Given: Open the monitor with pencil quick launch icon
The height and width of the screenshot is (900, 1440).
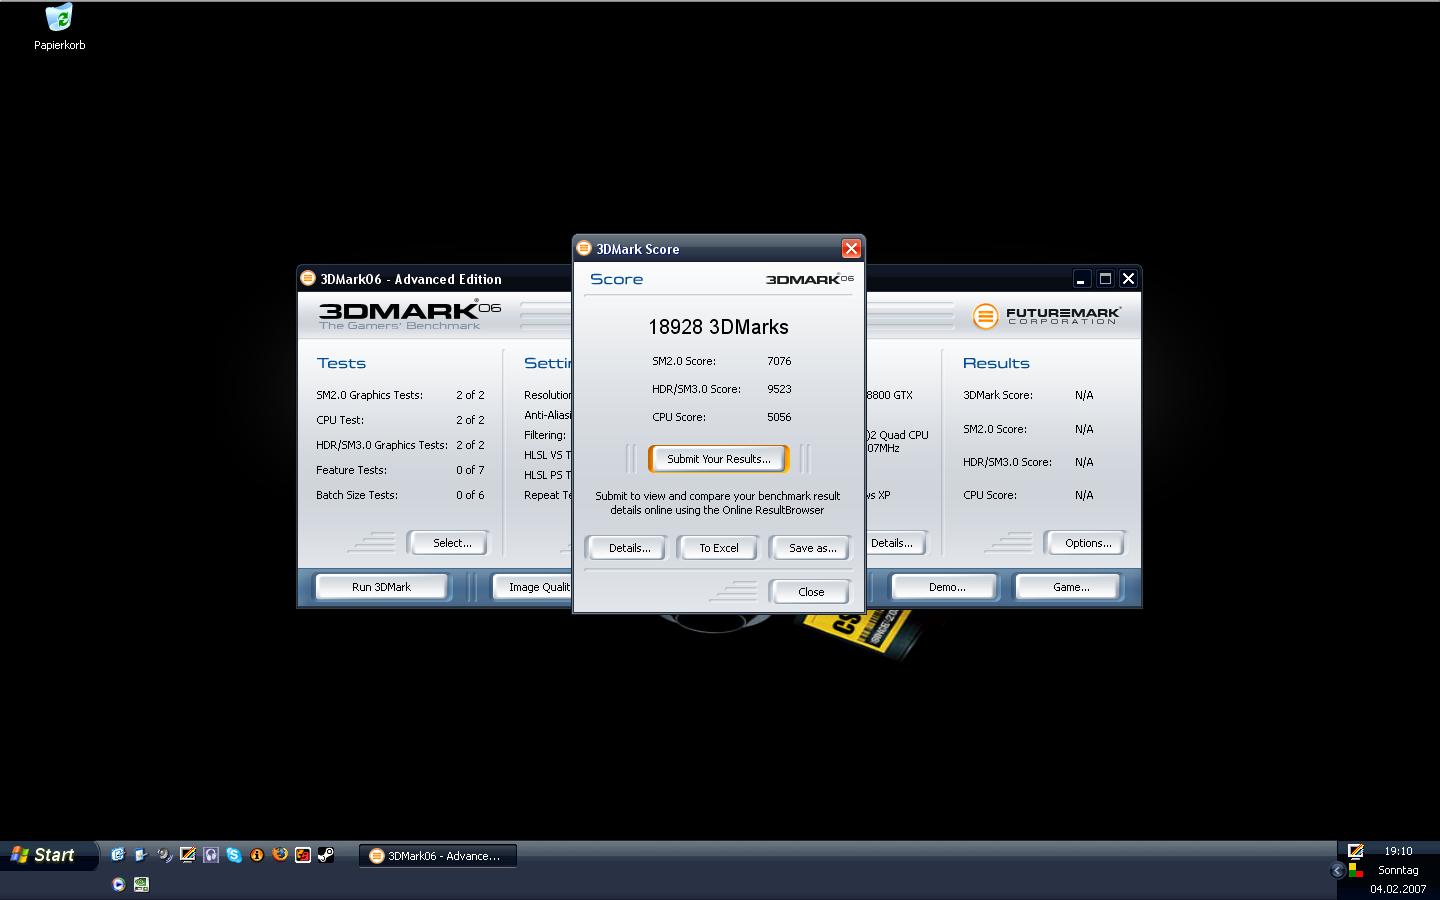Looking at the screenshot, I should point(187,855).
